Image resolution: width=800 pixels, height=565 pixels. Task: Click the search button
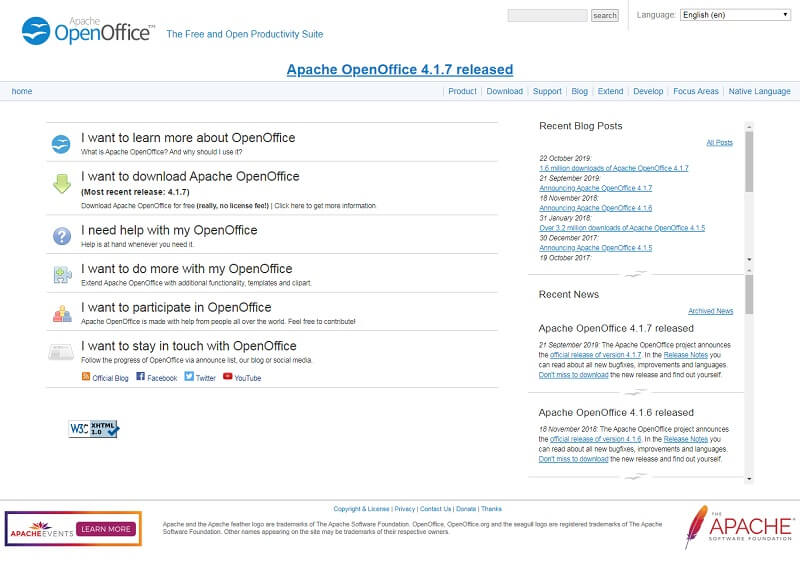click(605, 15)
